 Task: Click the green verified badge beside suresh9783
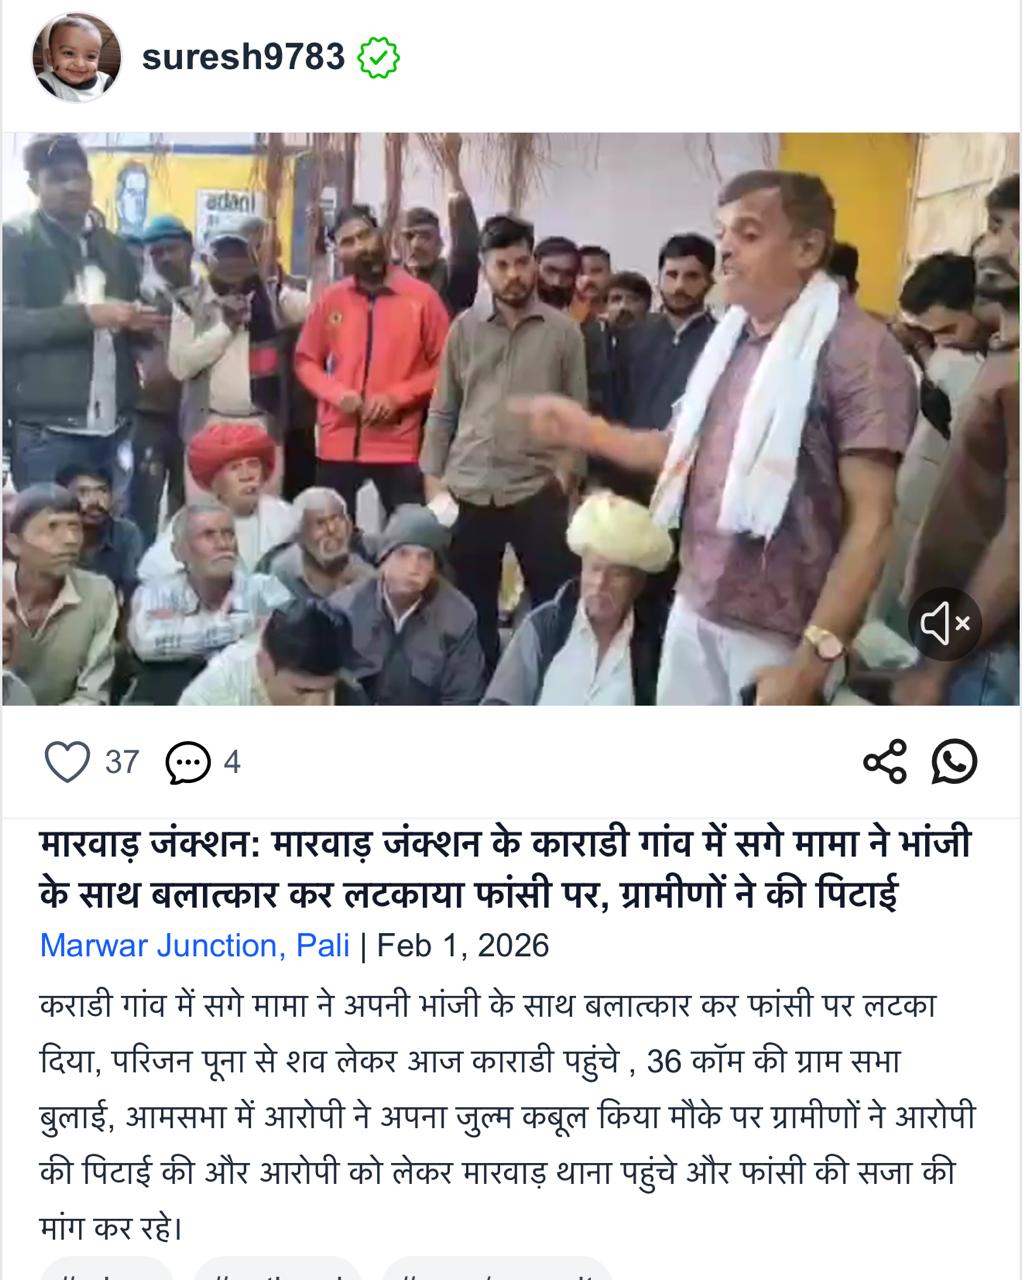(x=379, y=58)
